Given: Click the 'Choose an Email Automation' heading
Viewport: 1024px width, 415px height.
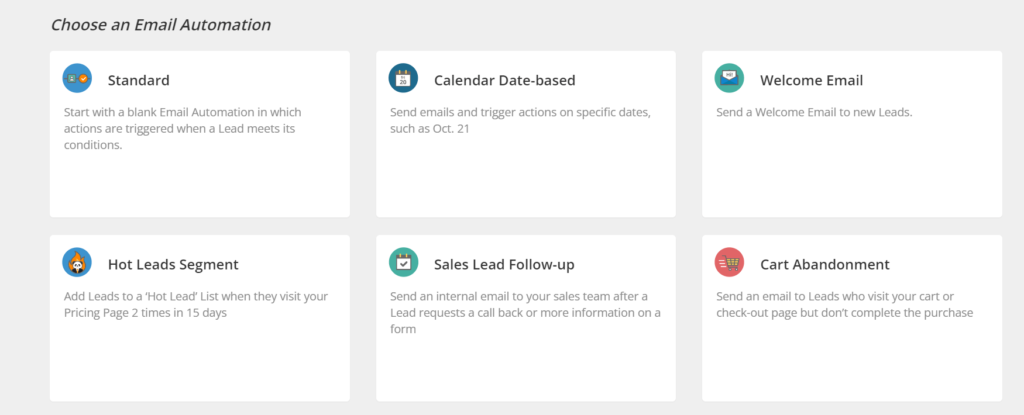Looking at the screenshot, I should pos(161,25).
